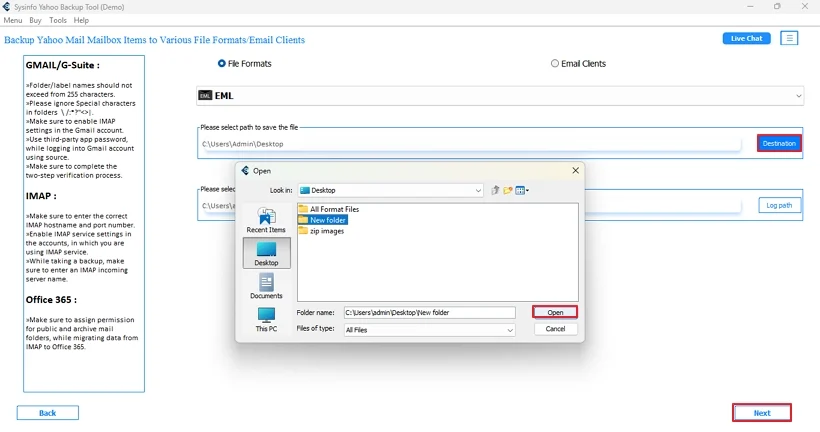Select Documents in the dialog sidebar

point(266,286)
